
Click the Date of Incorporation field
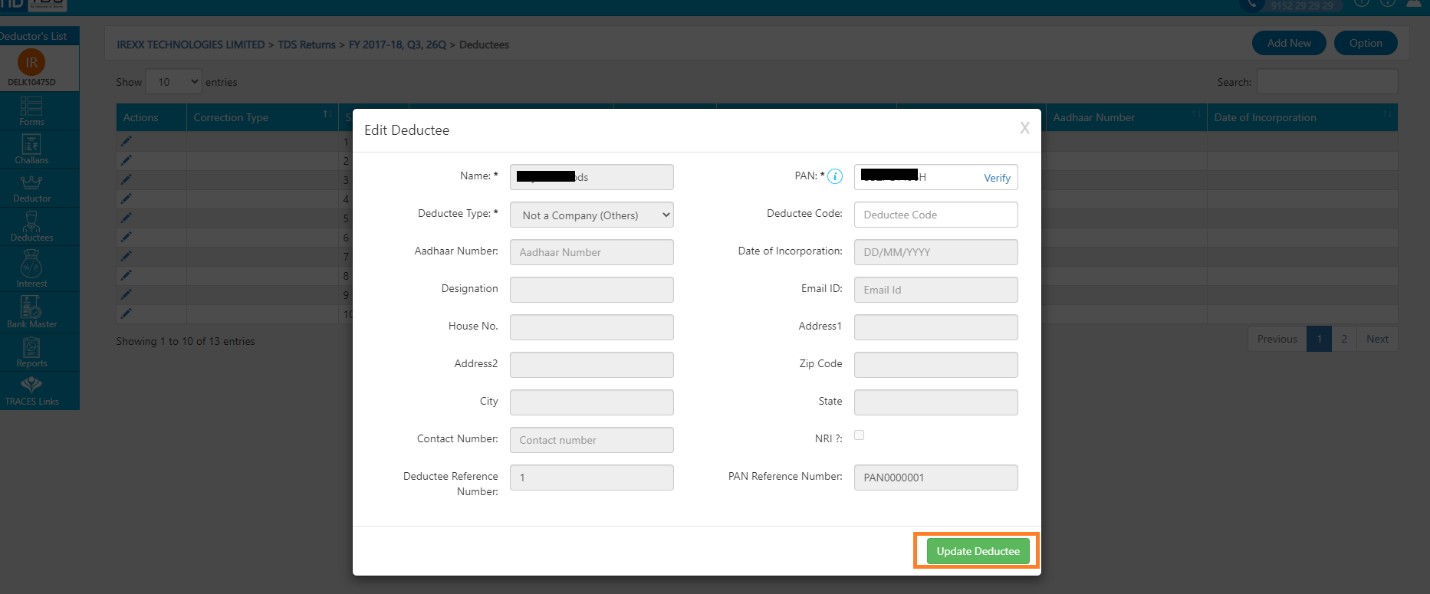[936, 252]
